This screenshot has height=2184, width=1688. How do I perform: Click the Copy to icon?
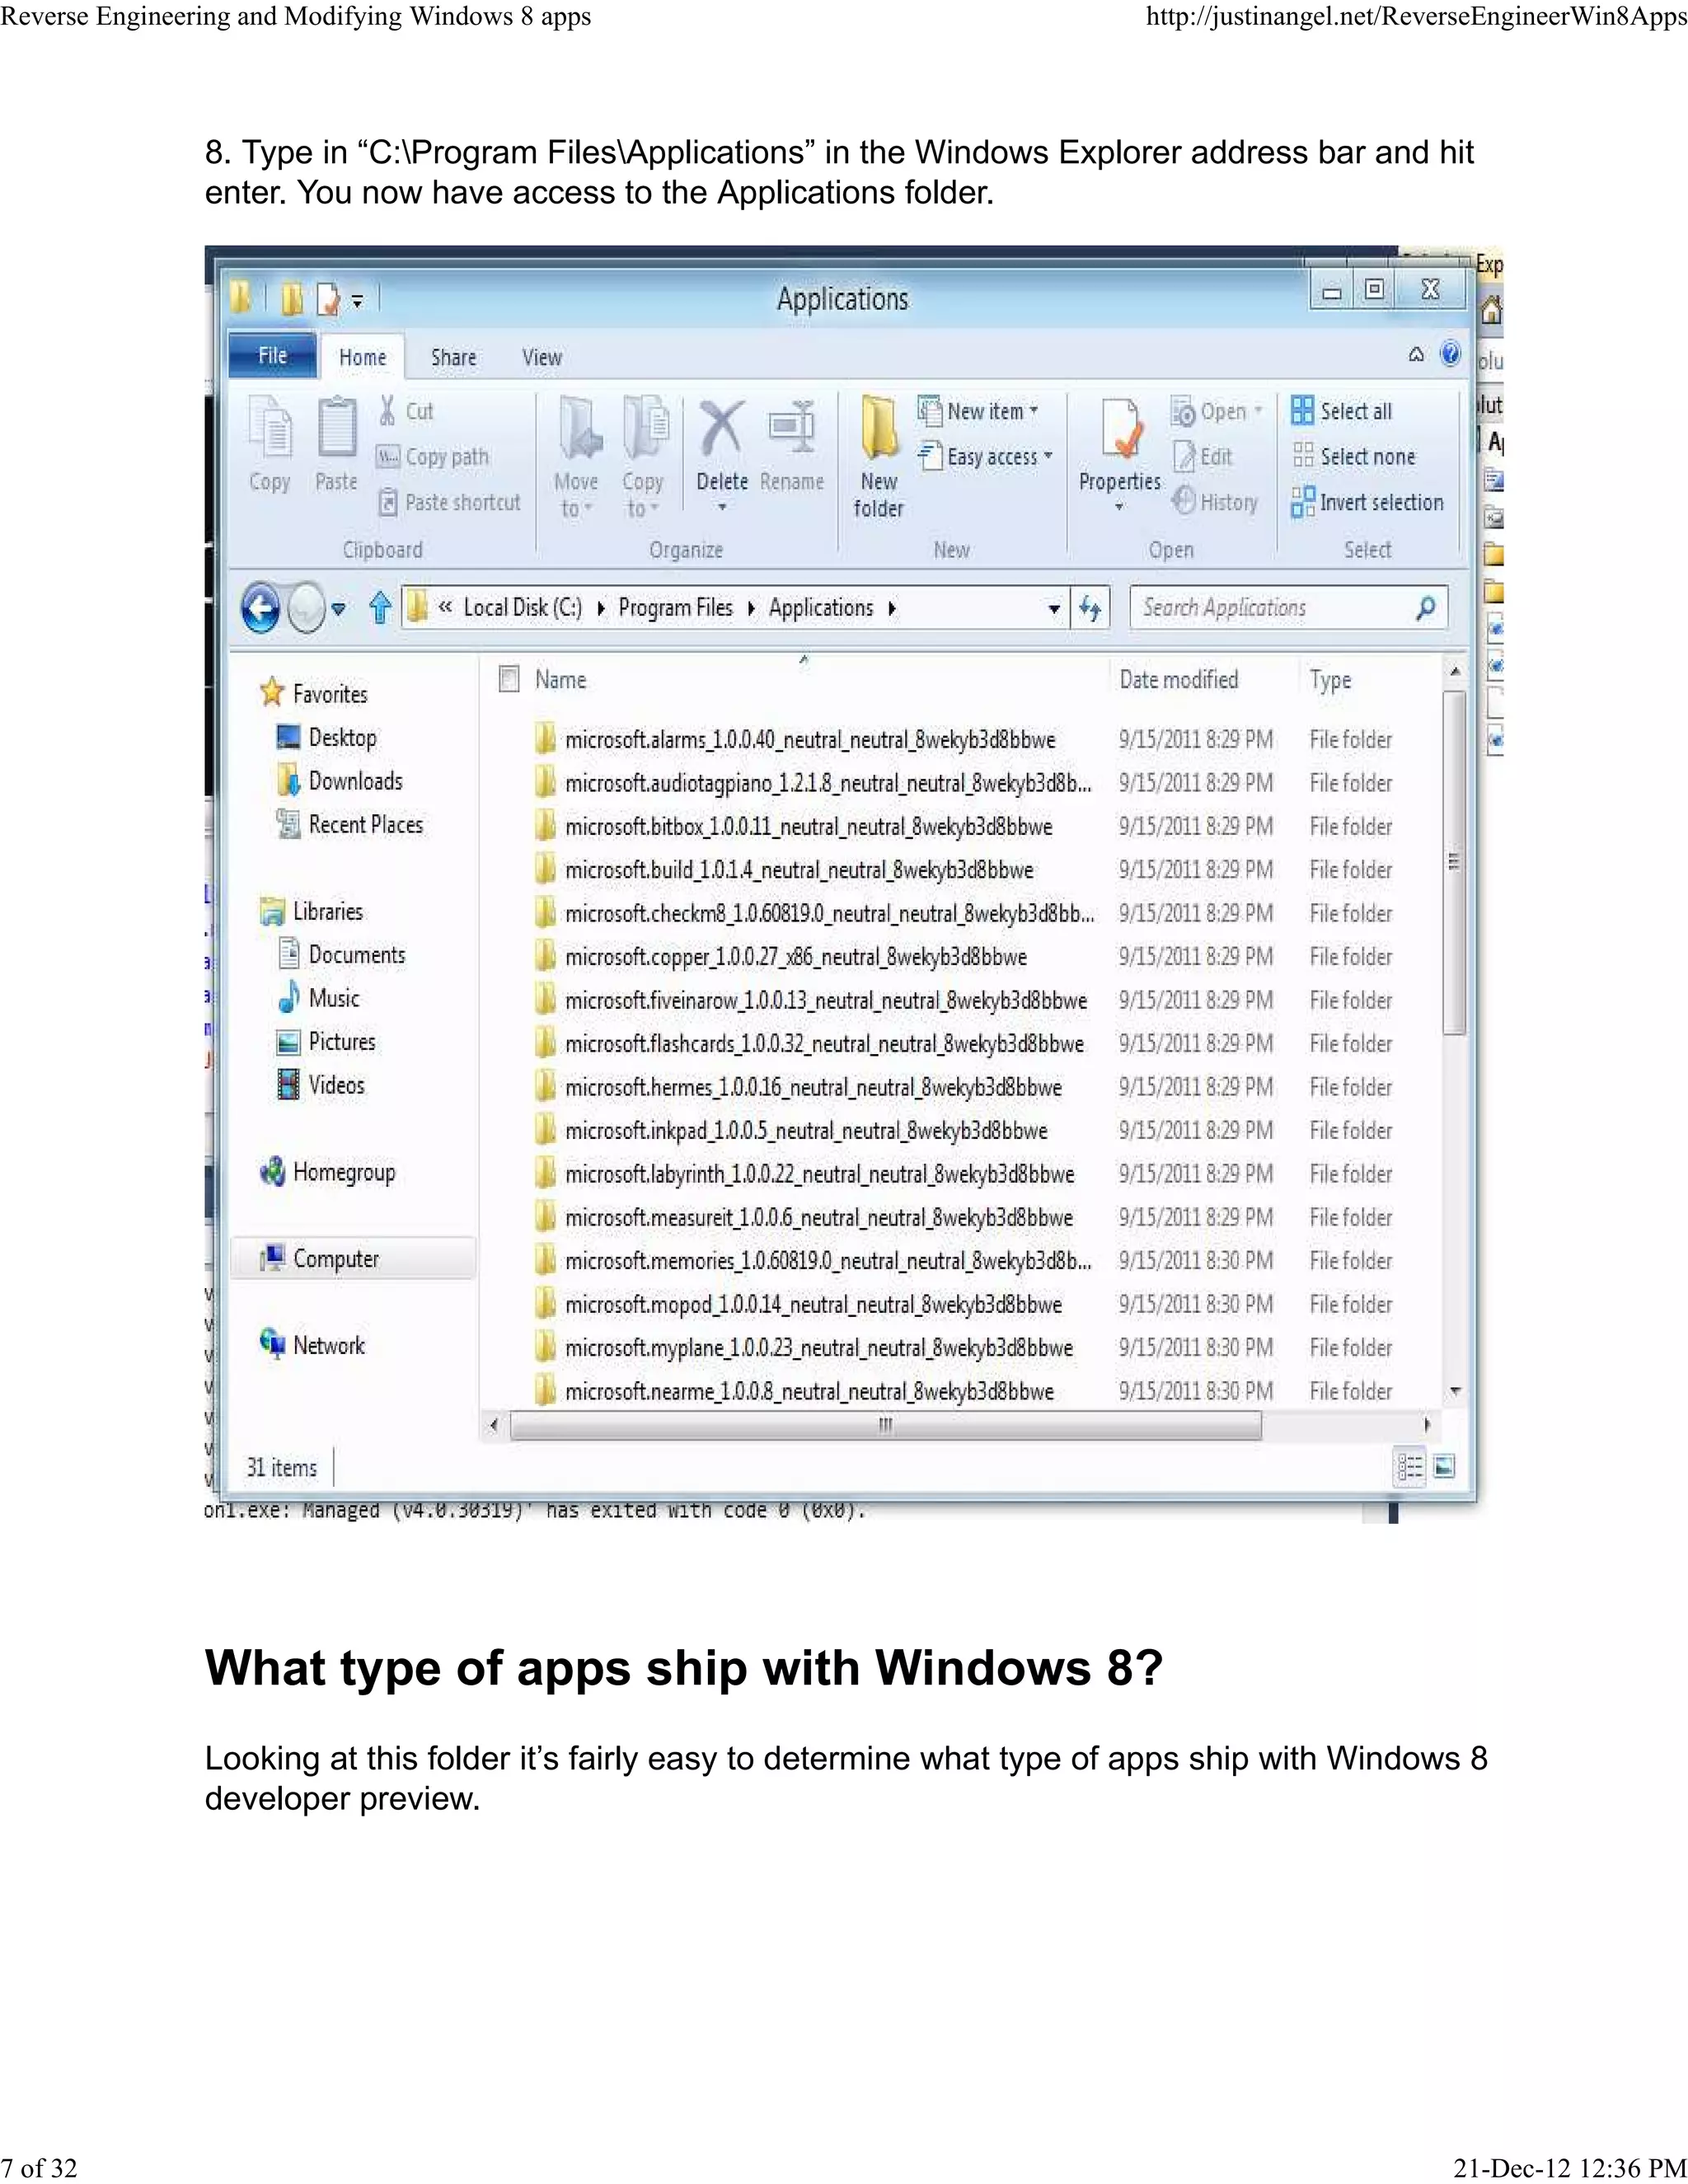click(645, 427)
